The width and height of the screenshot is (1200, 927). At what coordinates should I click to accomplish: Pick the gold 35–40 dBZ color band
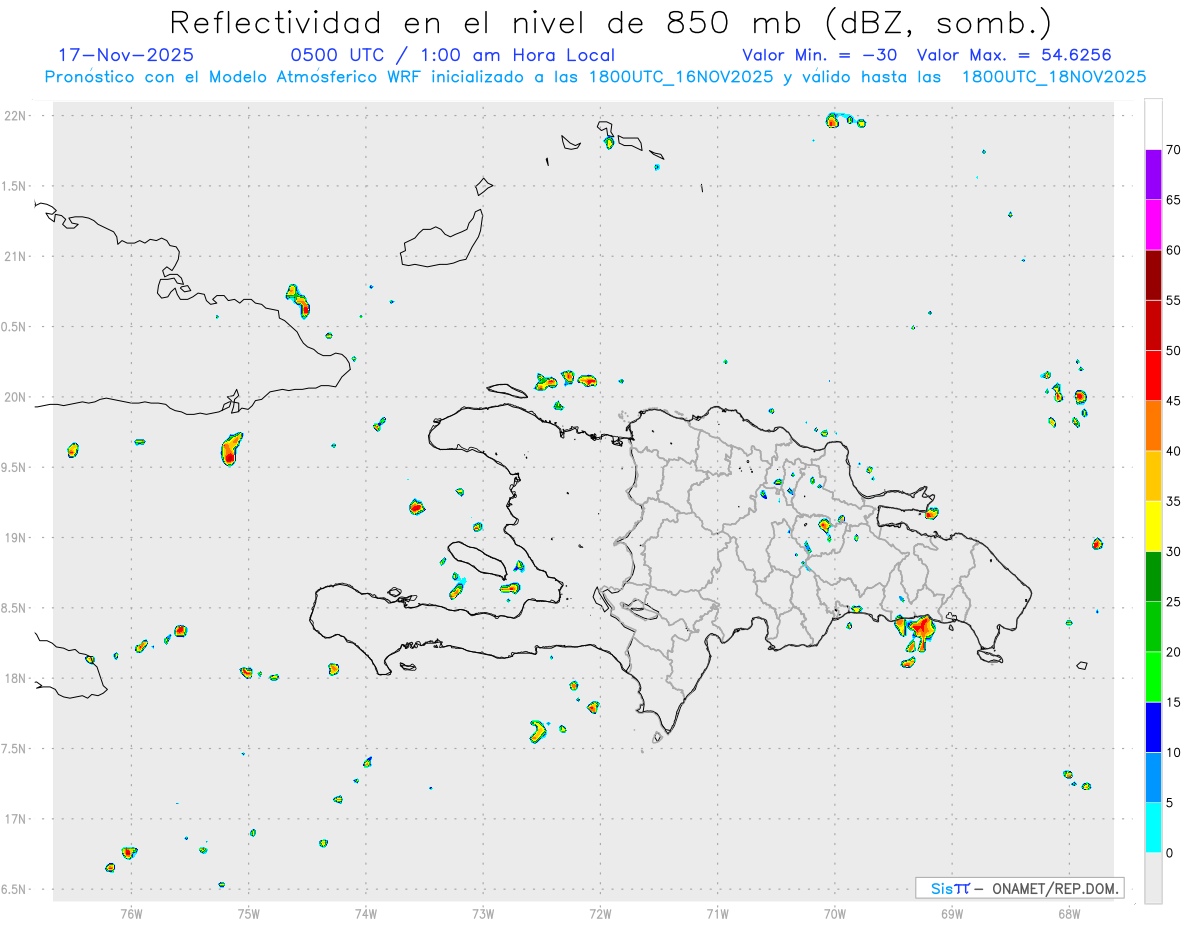click(1153, 476)
